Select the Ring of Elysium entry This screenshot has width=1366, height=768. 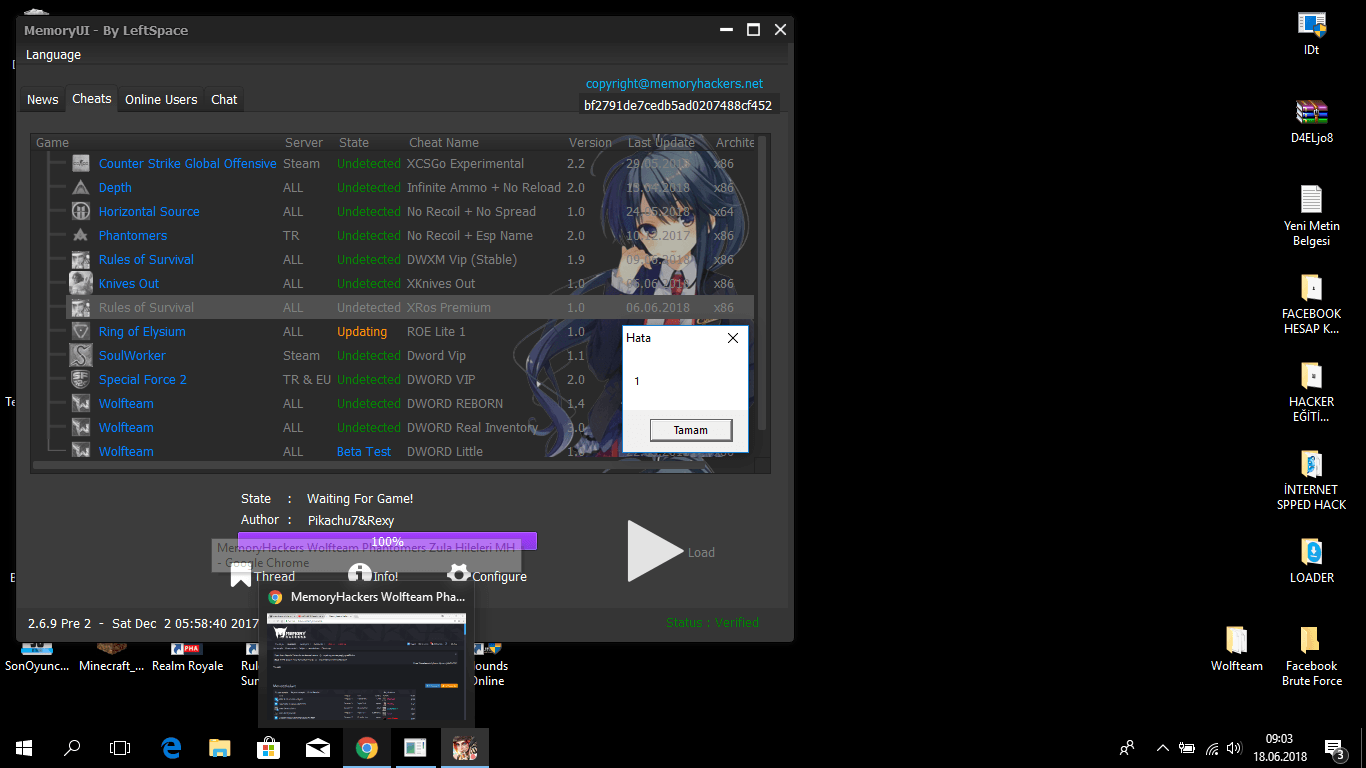[142, 332]
